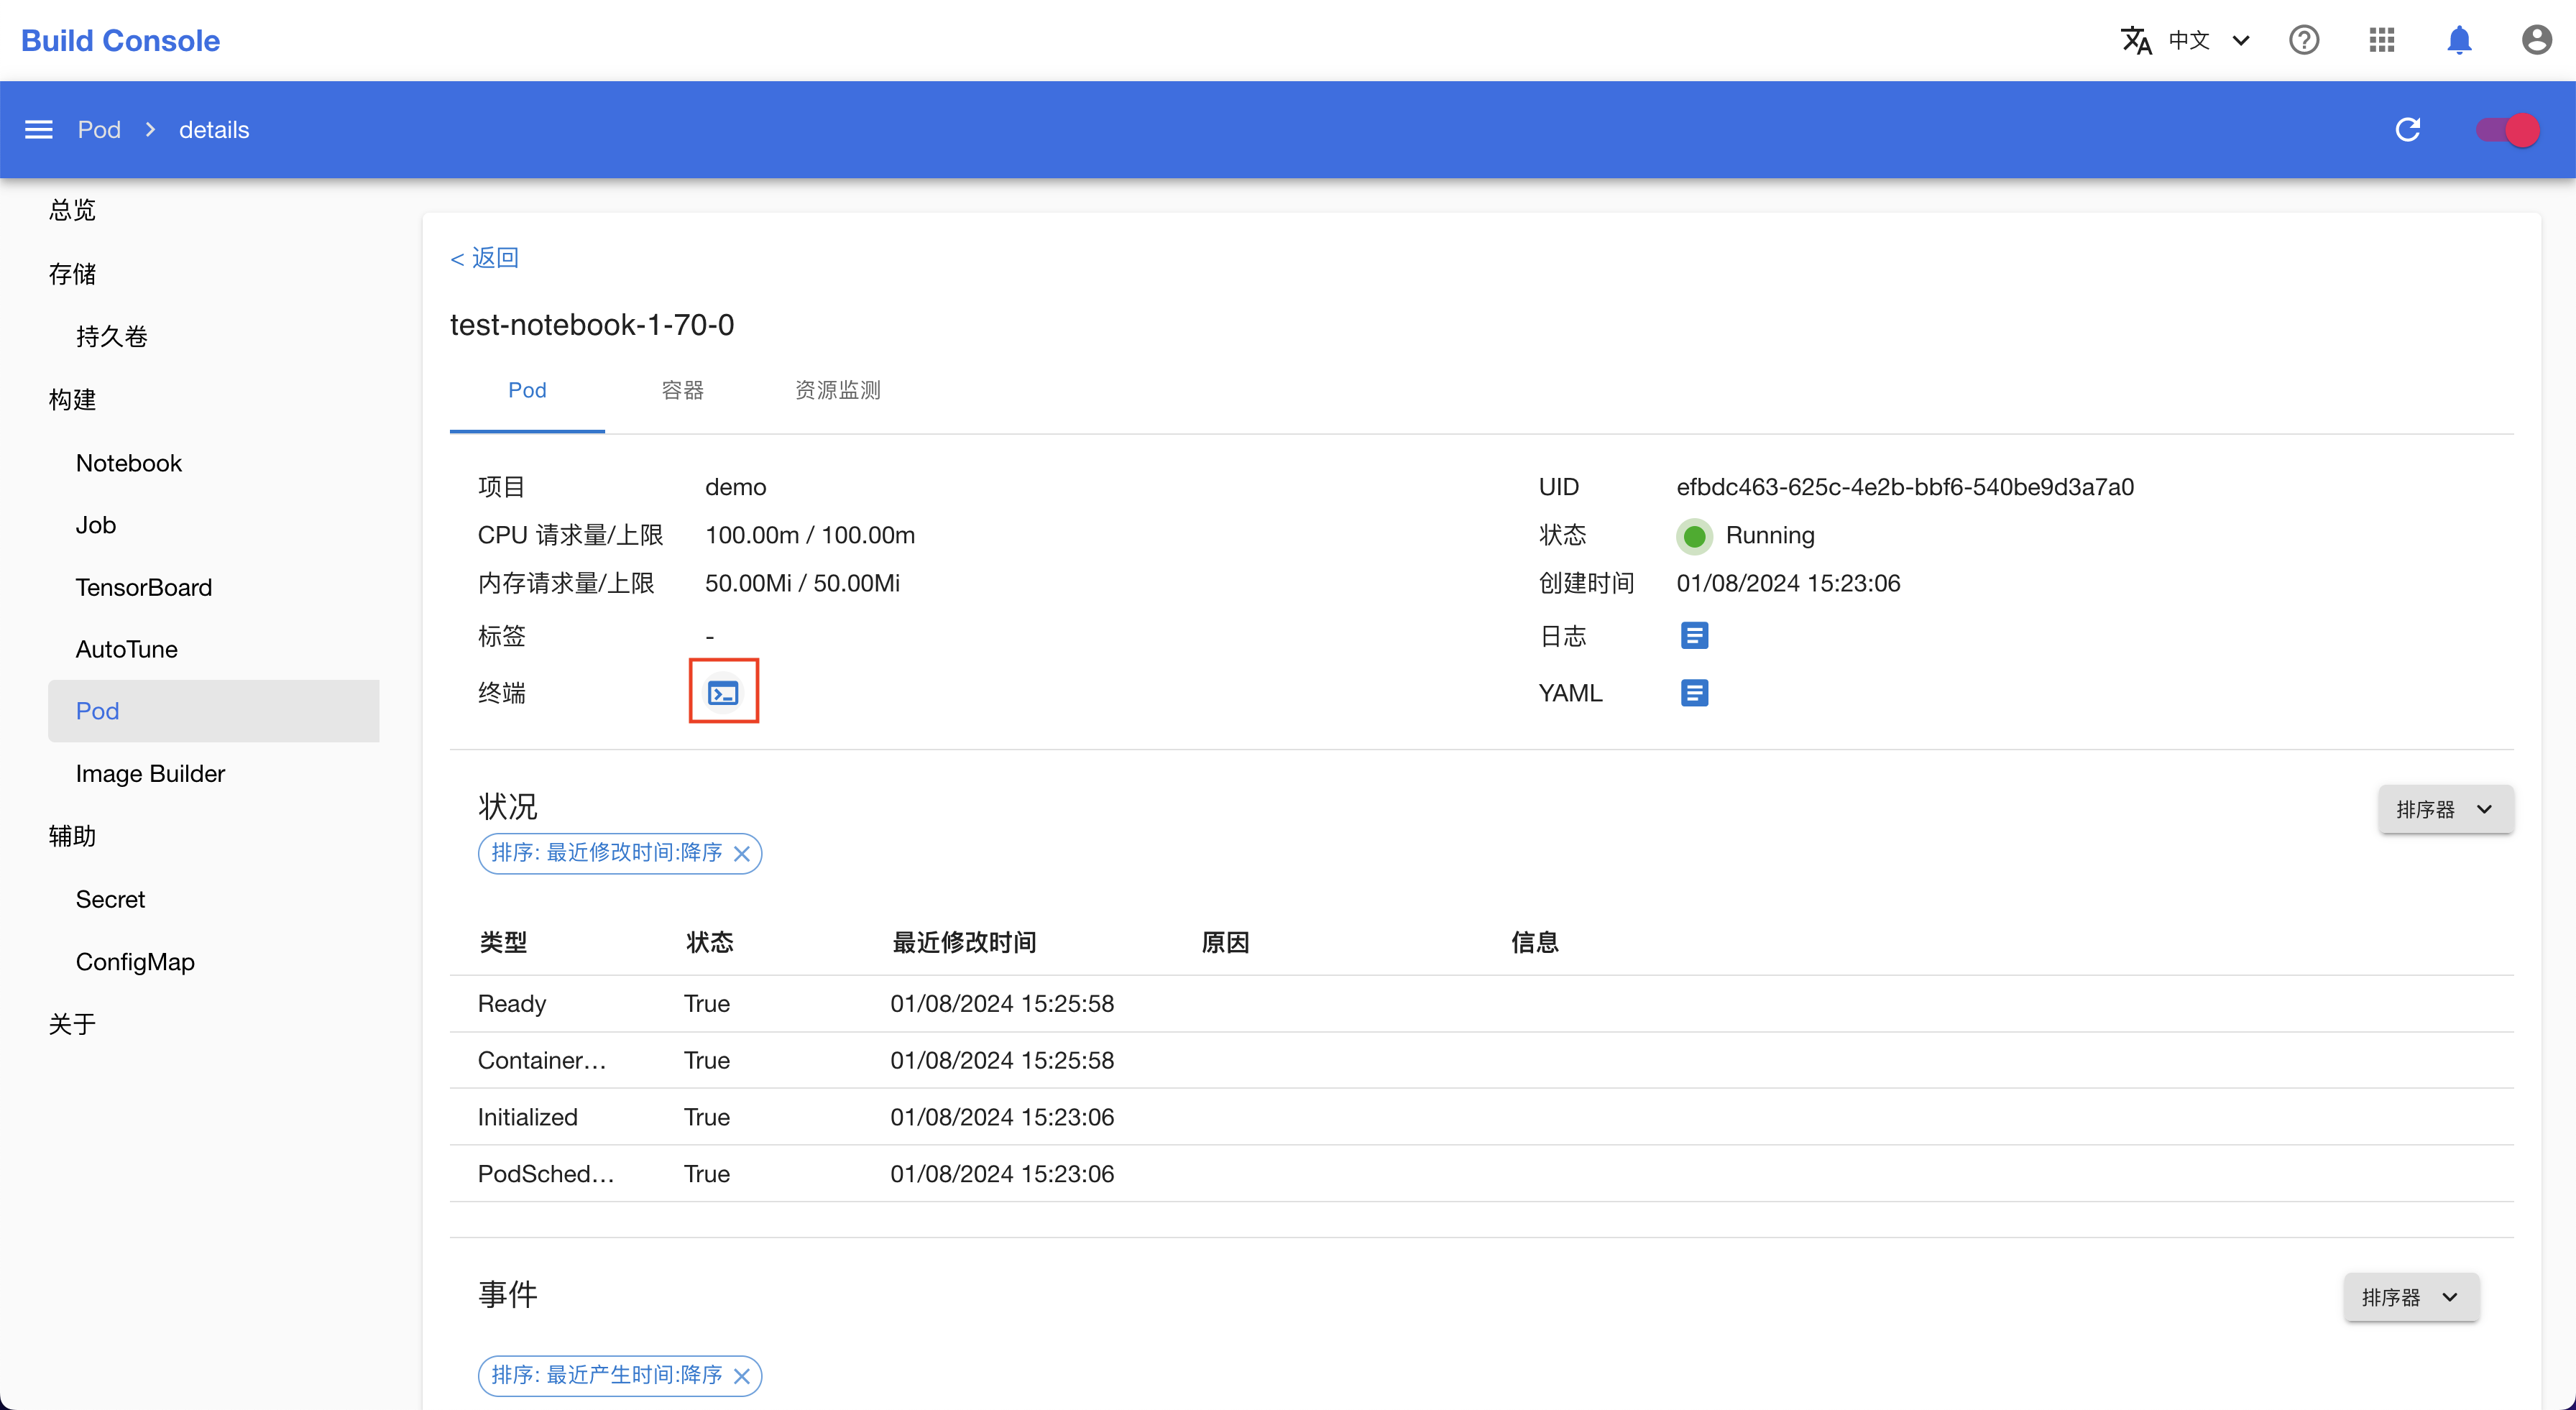Click the UID value efbdc463-625c...
This screenshot has width=2576, height=1410.
1905,487
